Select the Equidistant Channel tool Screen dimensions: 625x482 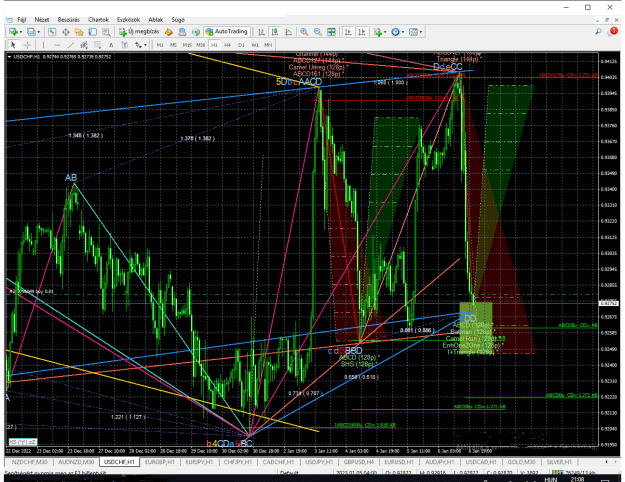pos(84,45)
